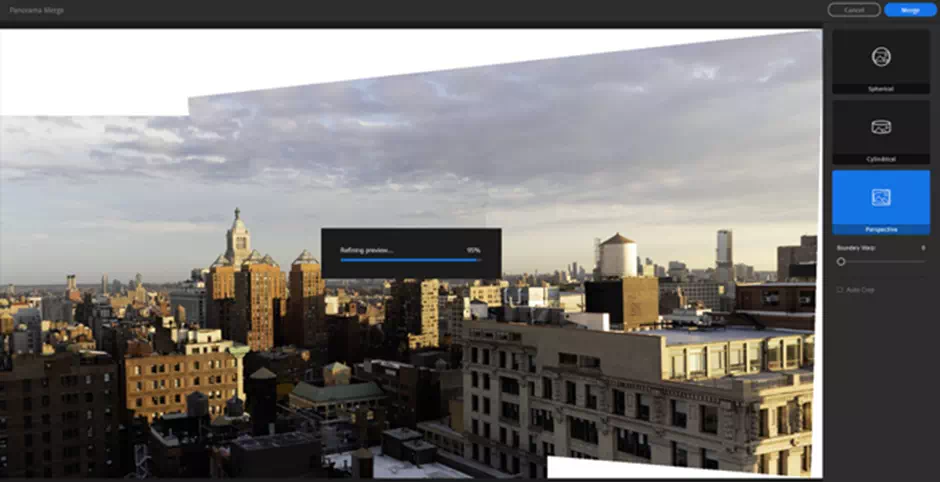The image size is (940, 482).
Task: Click the Perspective label text
Action: (881, 229)
